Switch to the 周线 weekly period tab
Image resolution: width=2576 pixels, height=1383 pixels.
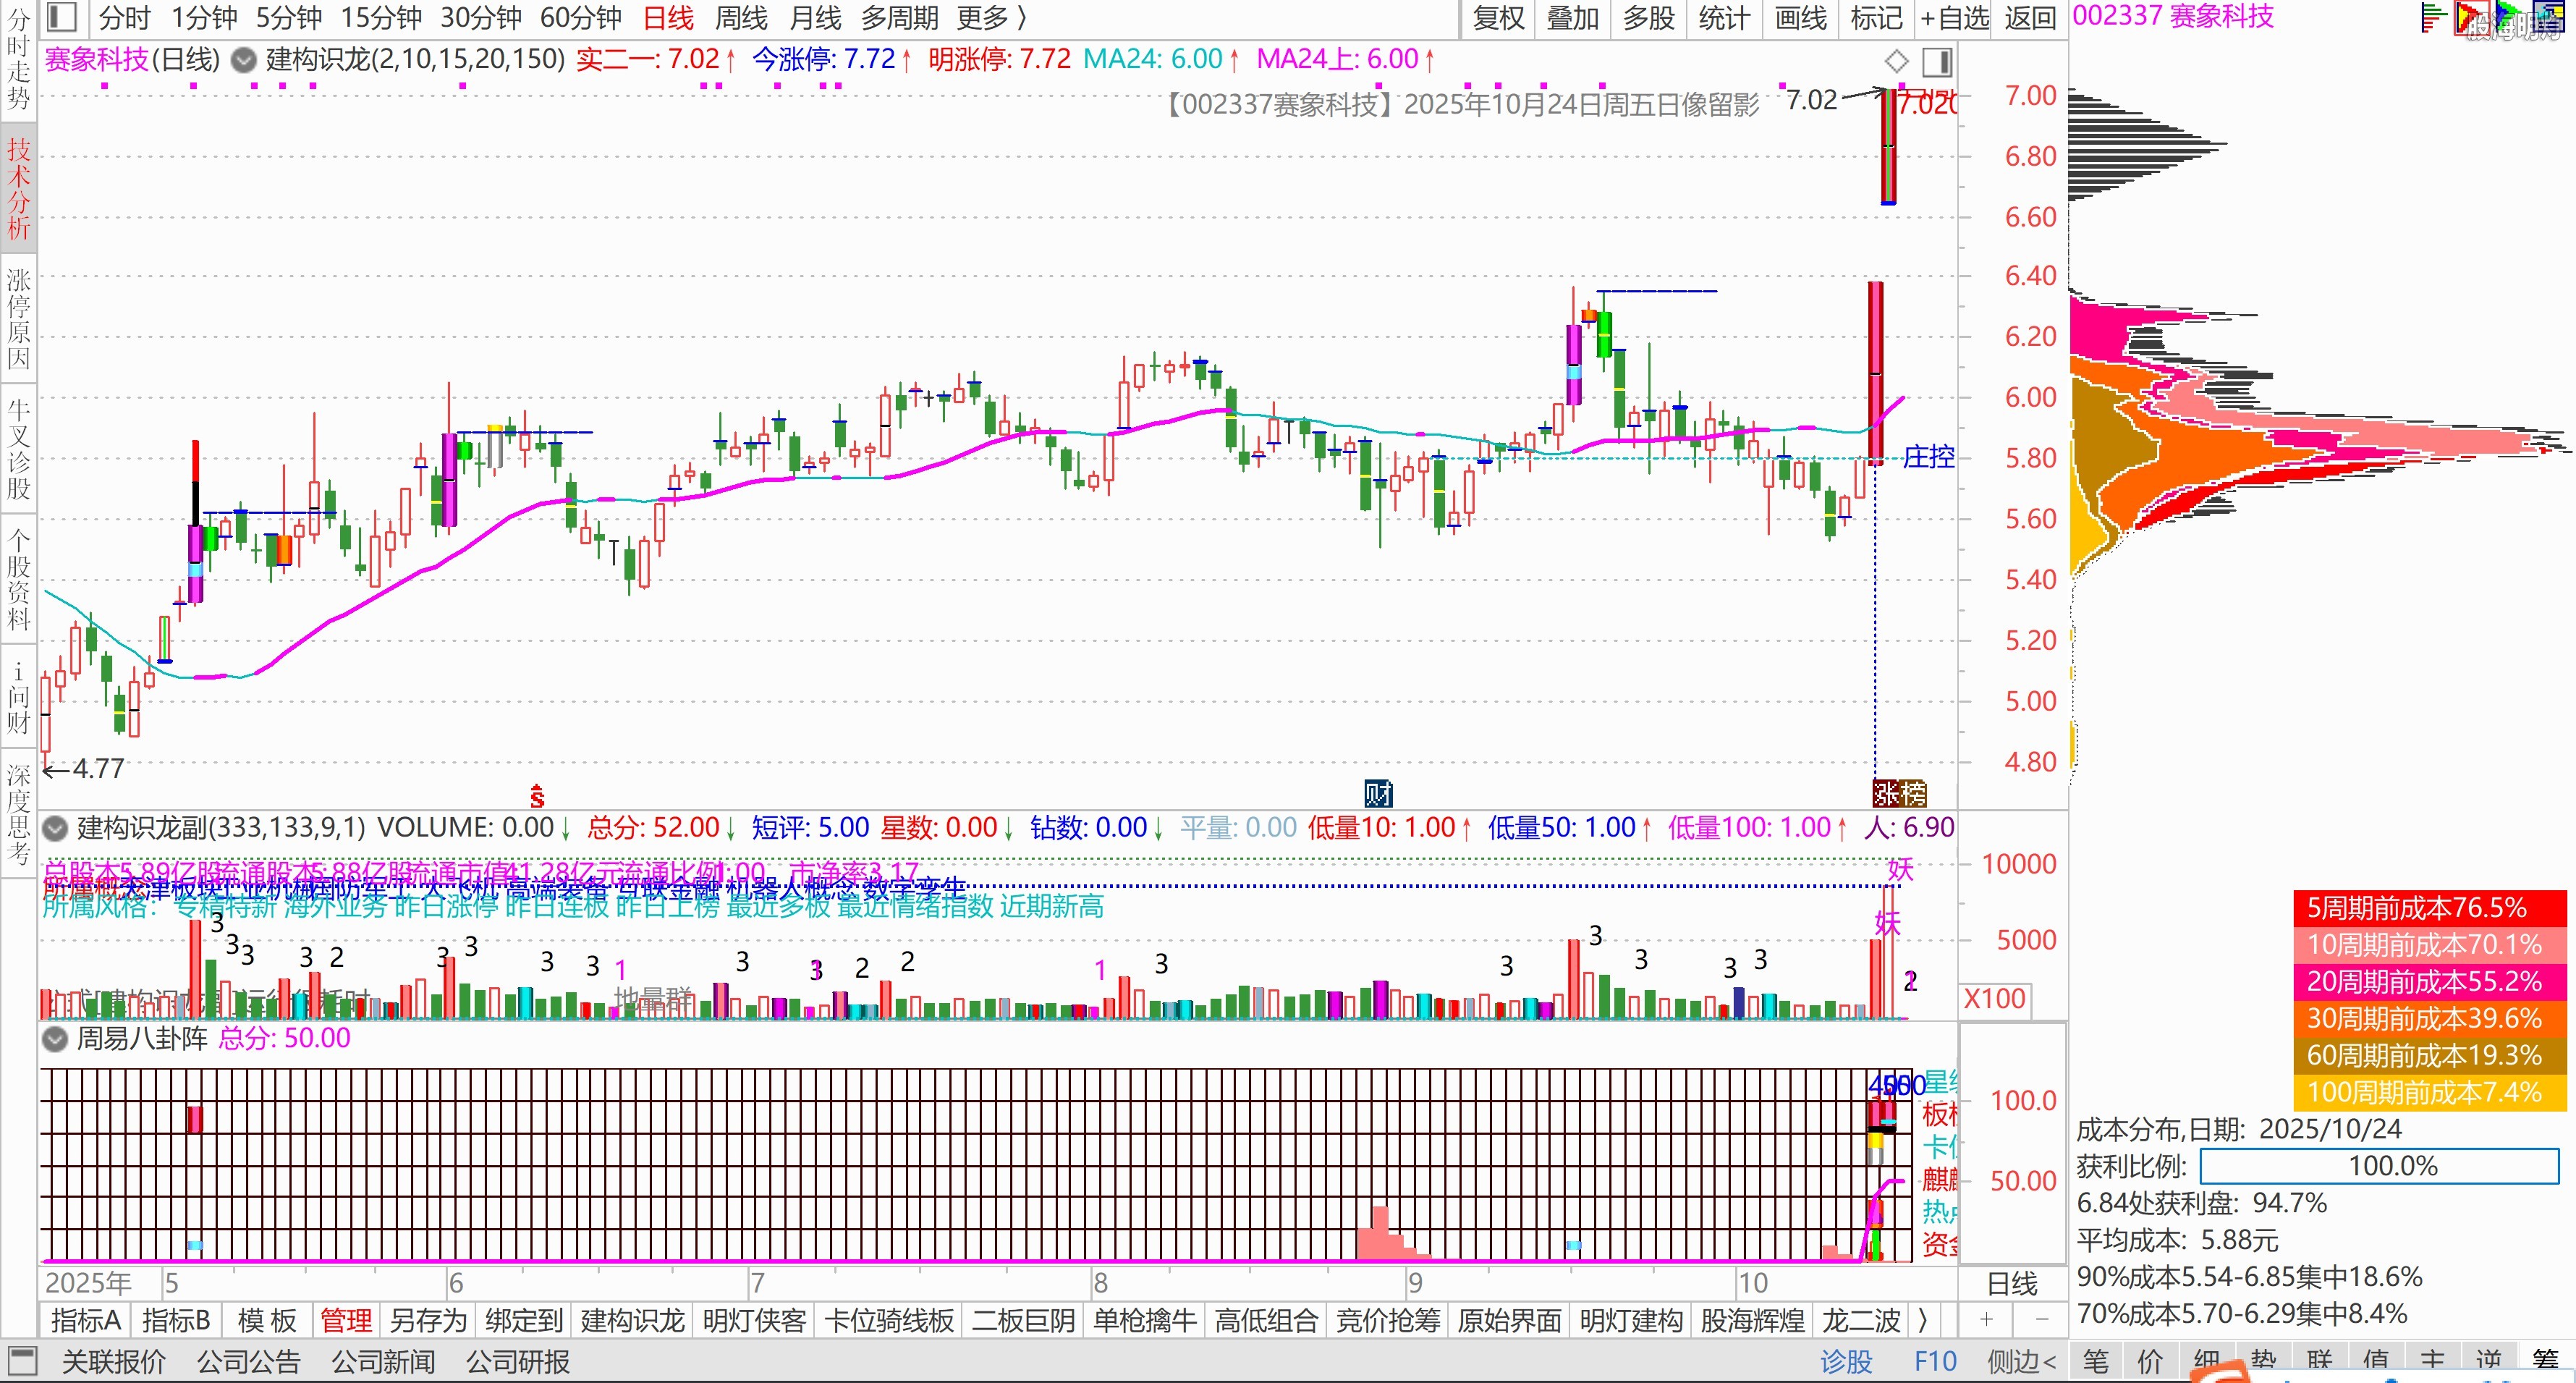coord(741,17)
